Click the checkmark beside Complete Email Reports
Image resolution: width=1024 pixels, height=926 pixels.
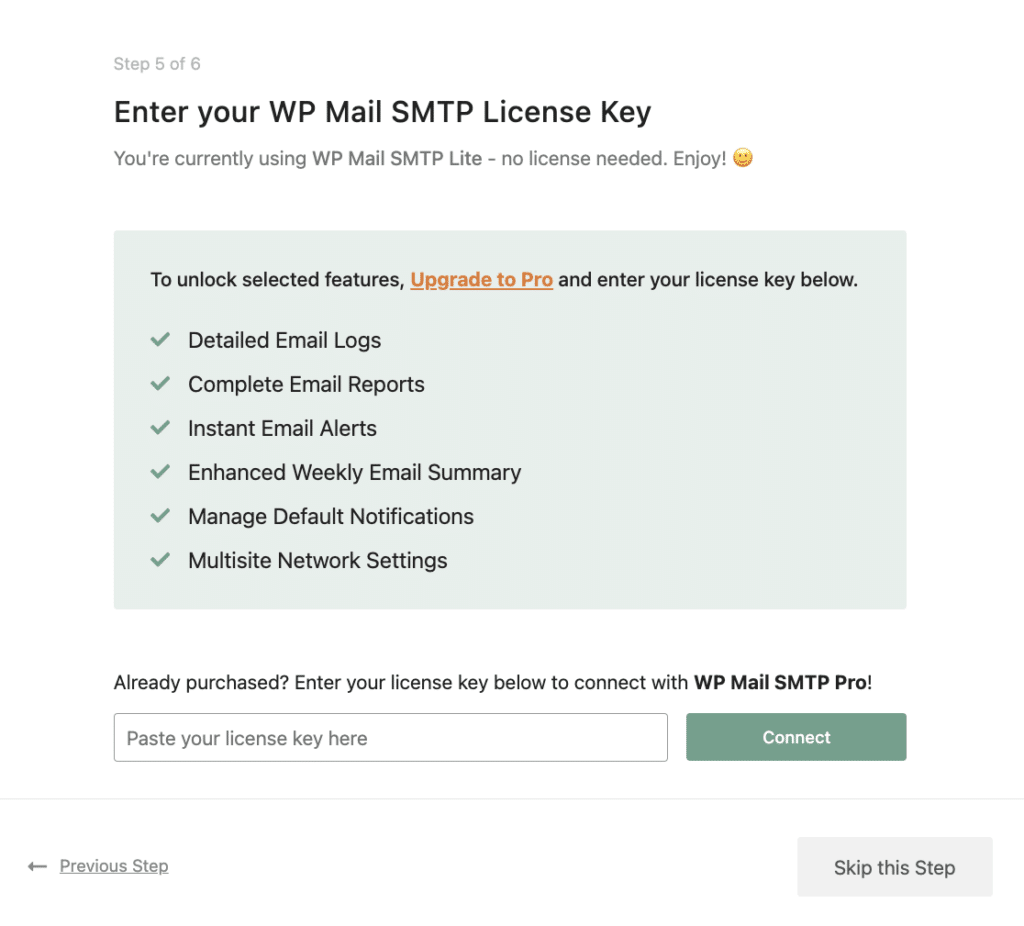click(x=160, y=384)
